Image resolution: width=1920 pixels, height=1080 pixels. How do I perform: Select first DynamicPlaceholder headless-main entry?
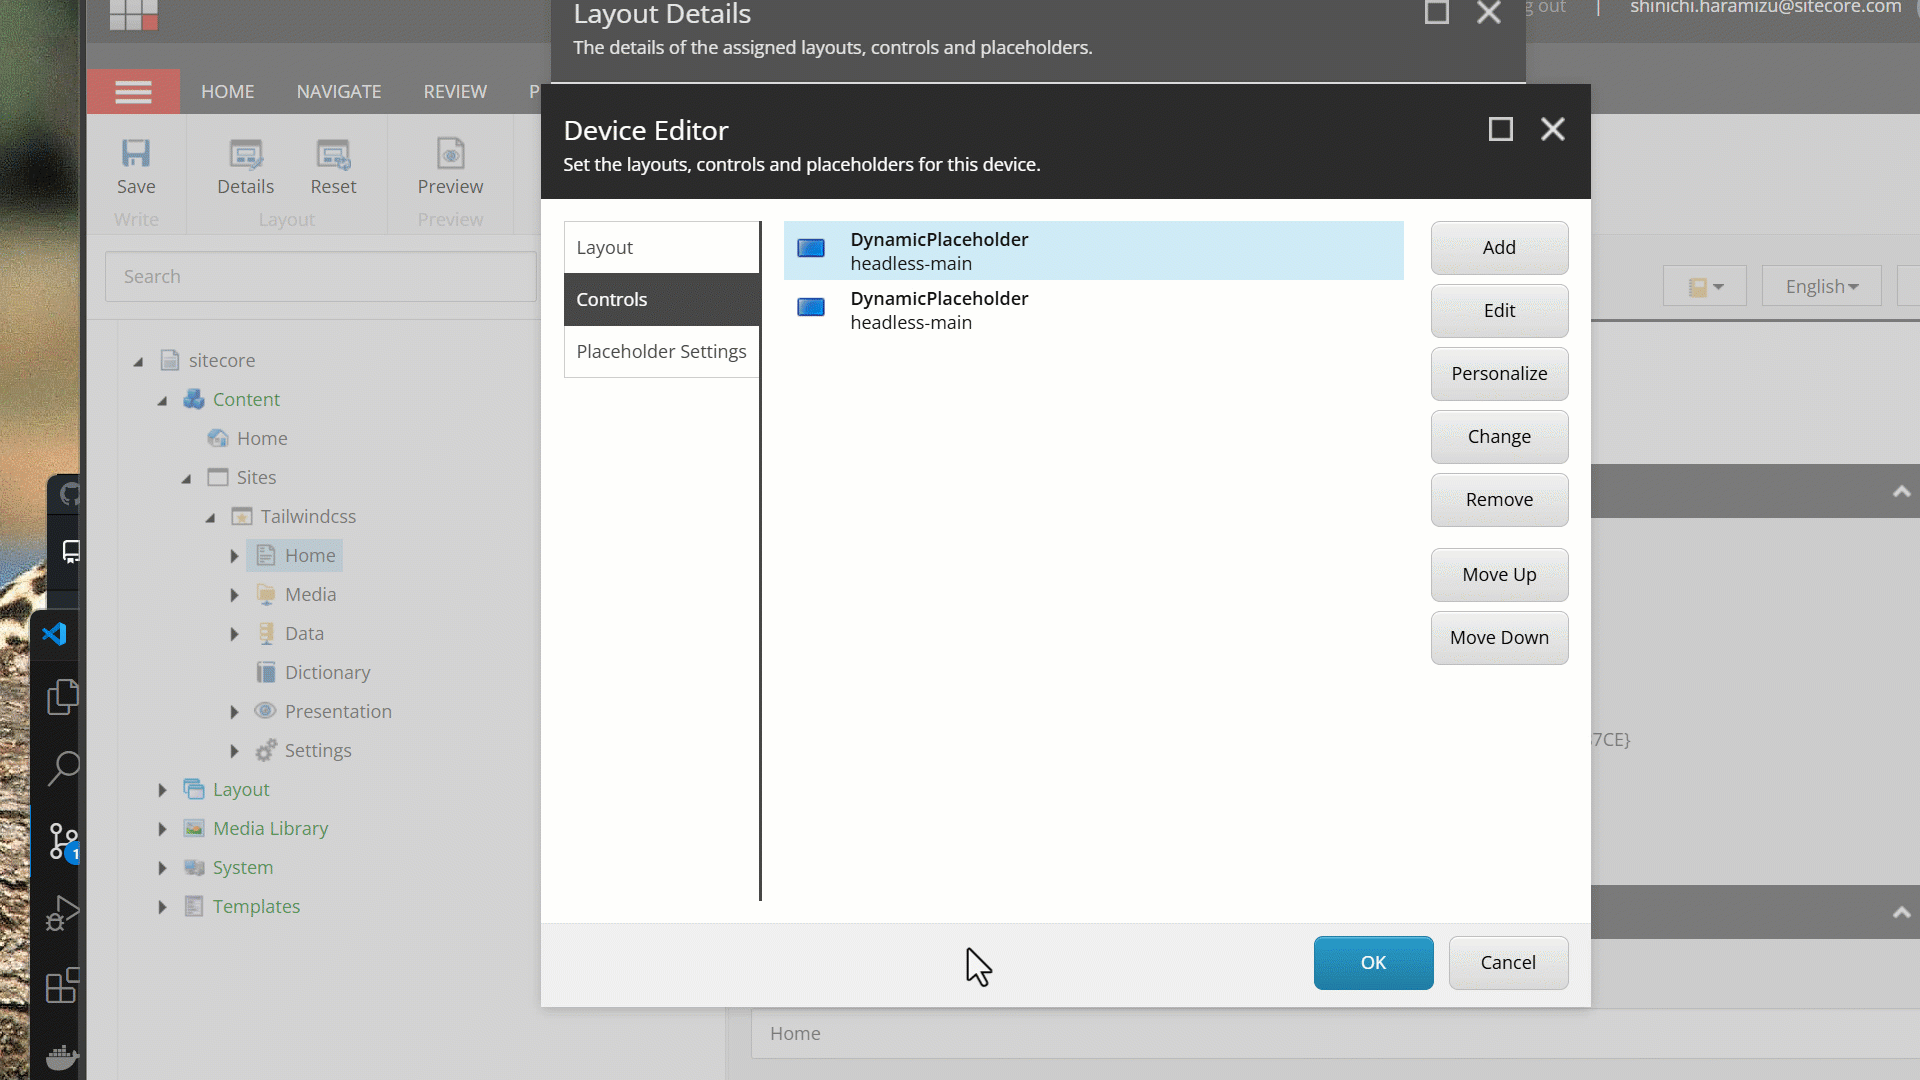pyautogui.click(x=1093, y=251)
